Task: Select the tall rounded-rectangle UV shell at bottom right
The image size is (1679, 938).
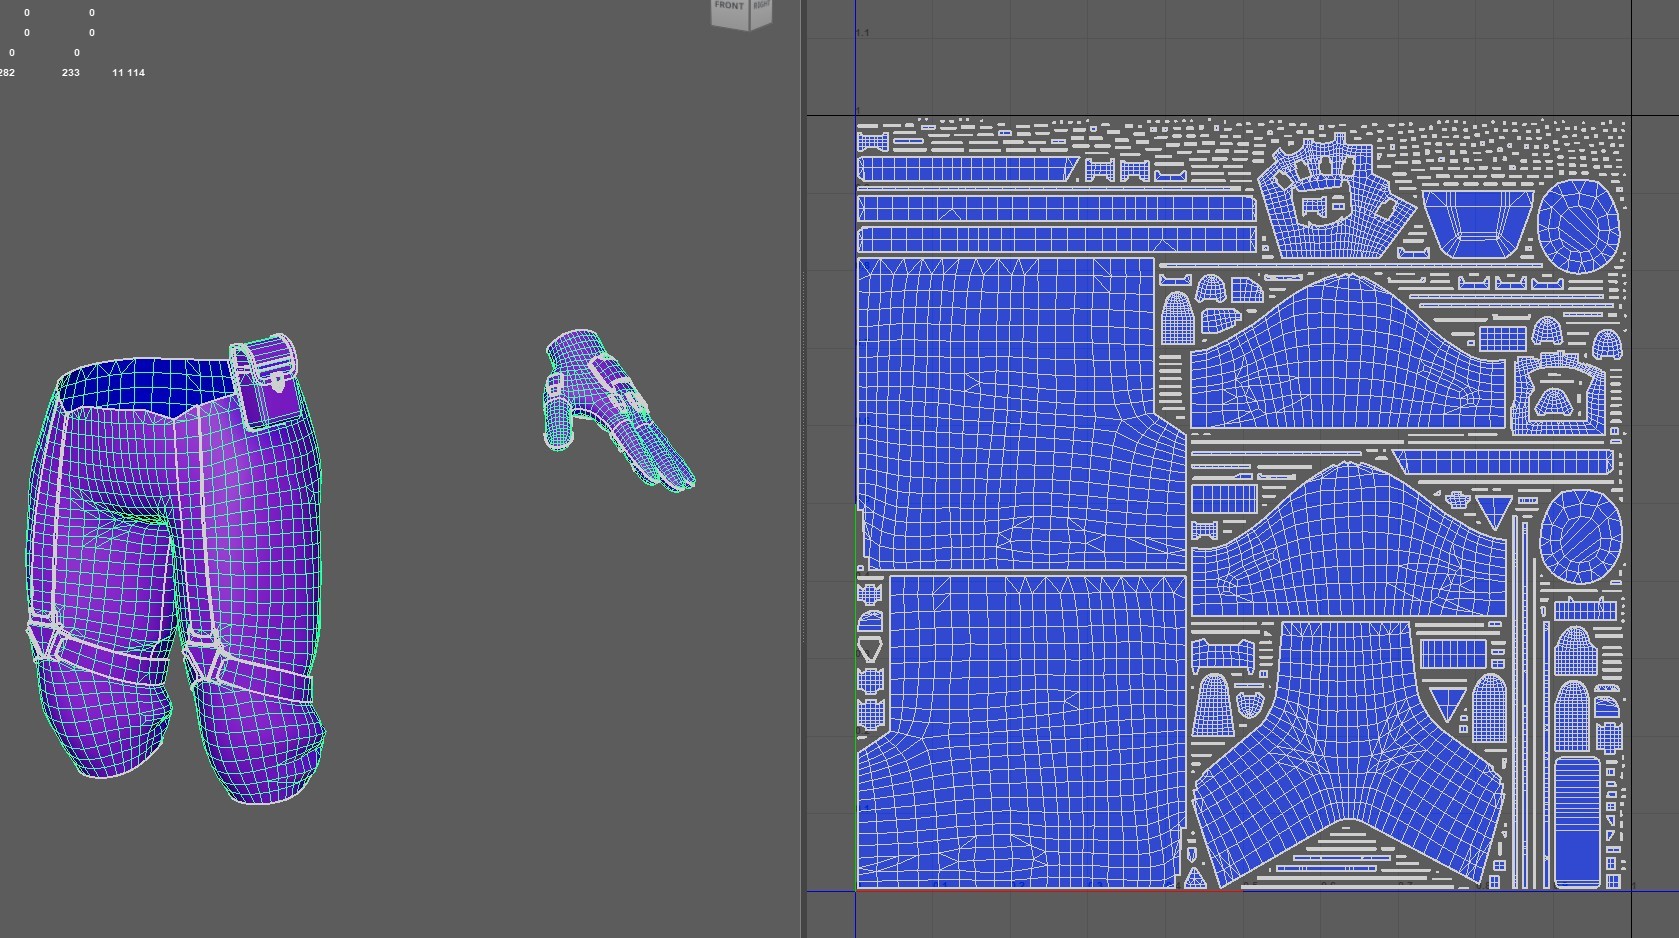Action: pos(1578,822)
